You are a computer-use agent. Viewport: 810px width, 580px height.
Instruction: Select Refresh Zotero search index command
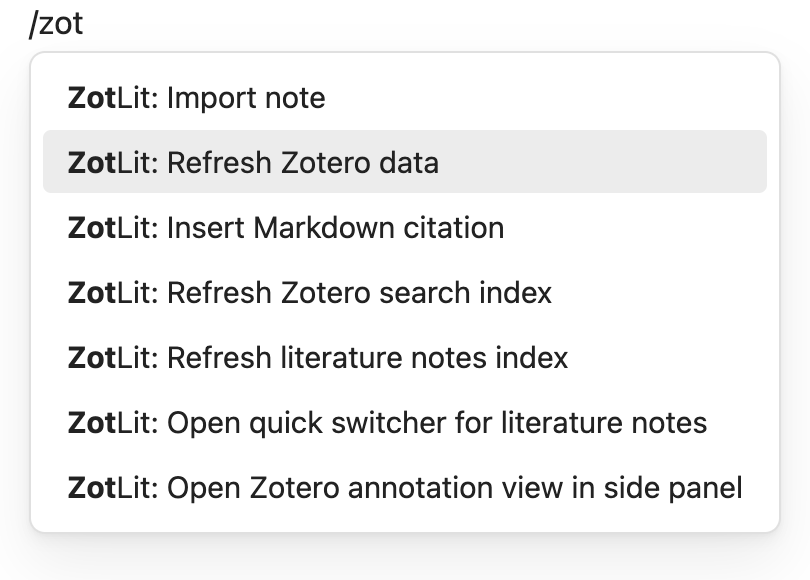pyautogui.click(x=404, y=292)
